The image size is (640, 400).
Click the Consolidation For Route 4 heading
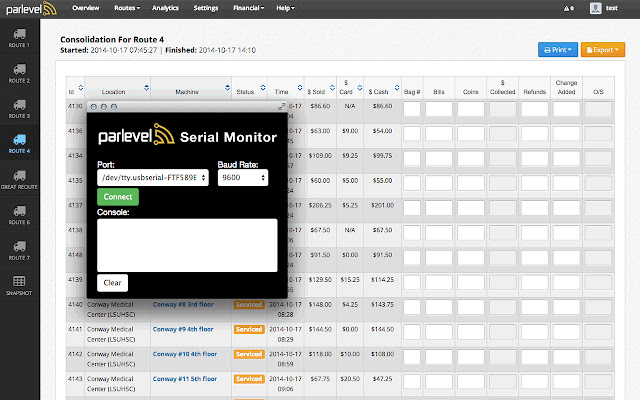(112, 40)
